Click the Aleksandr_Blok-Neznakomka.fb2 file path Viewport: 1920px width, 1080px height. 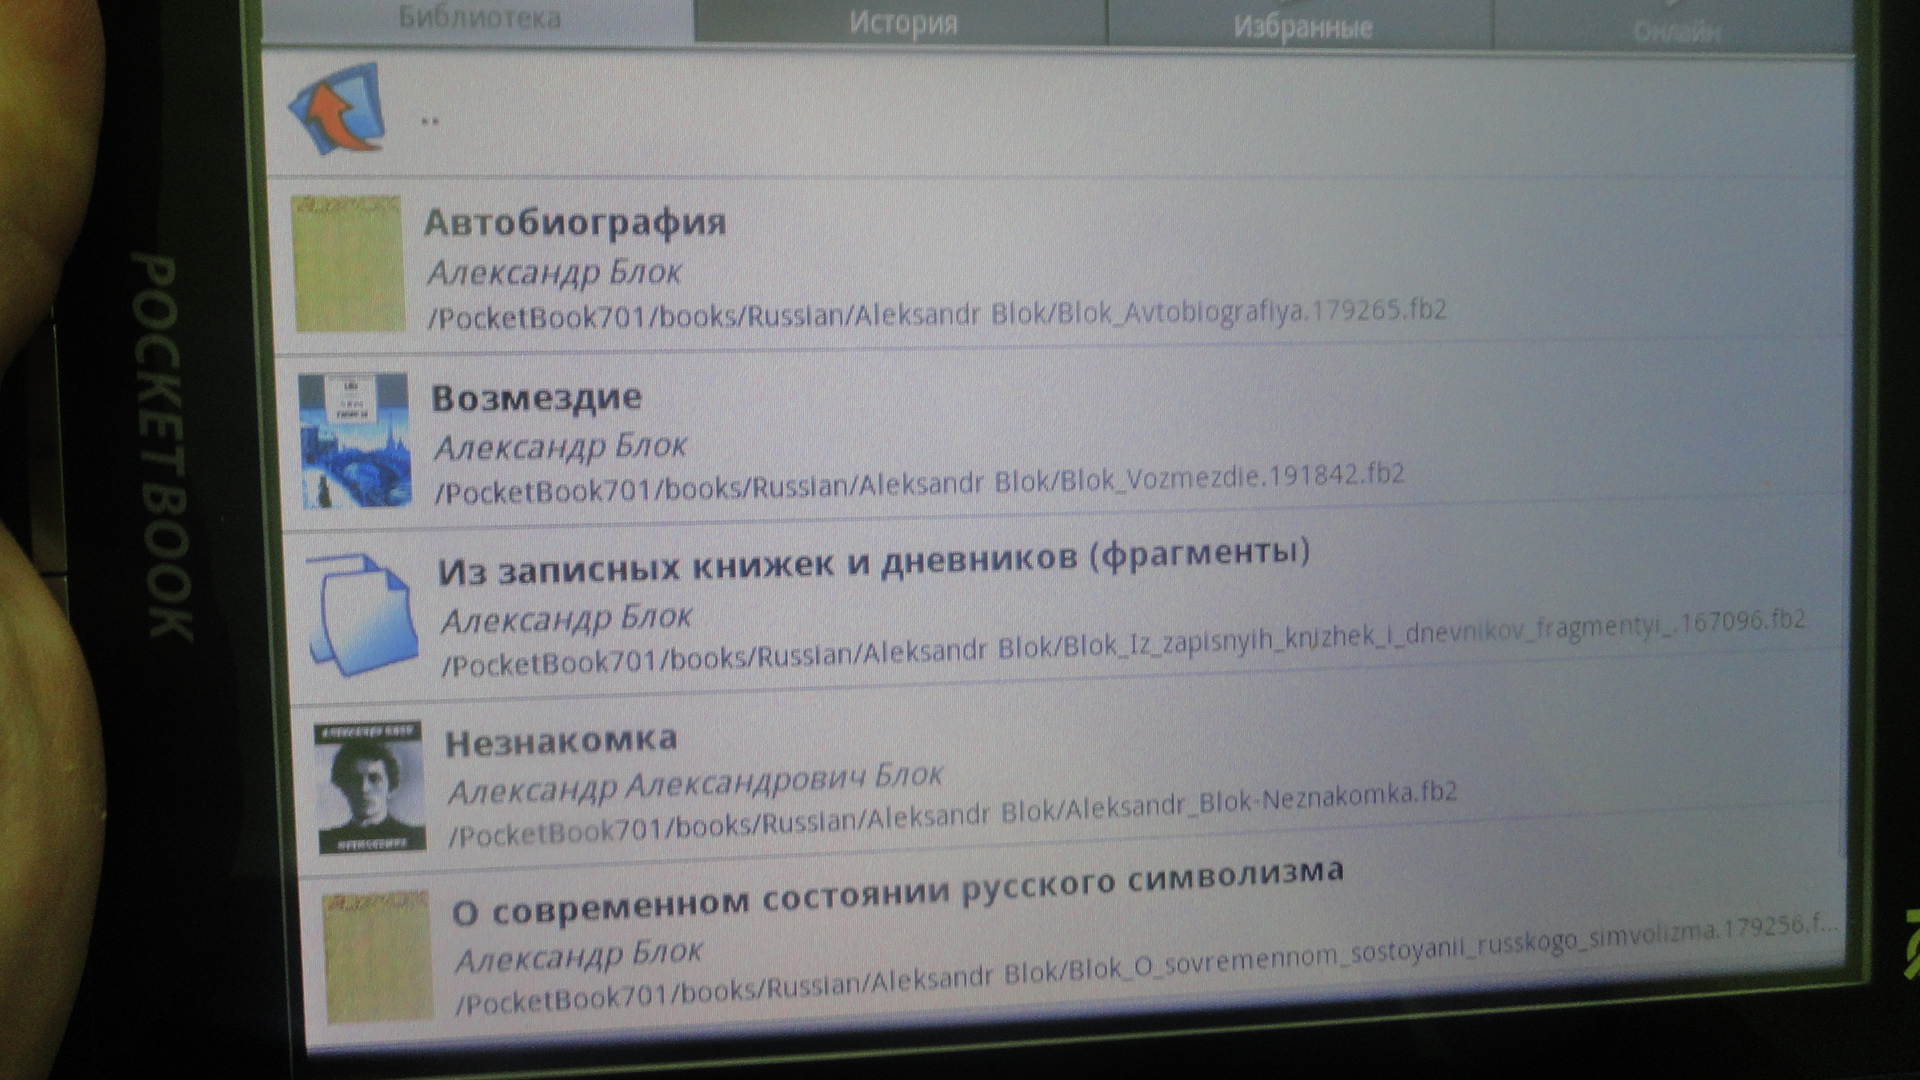point(952,816)
